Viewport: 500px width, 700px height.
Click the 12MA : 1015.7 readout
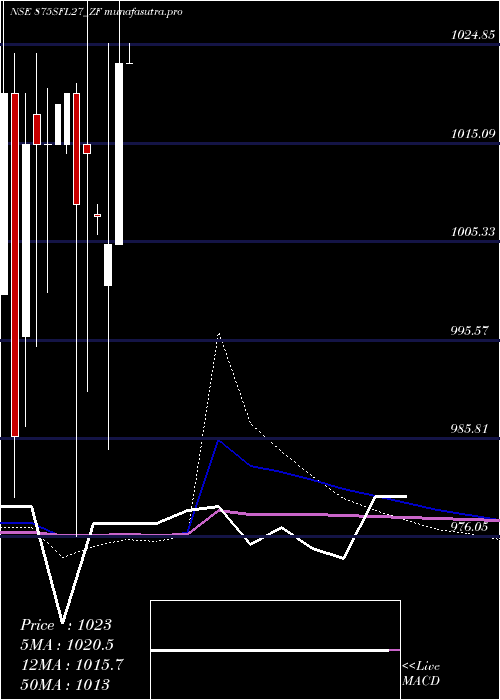72,665
